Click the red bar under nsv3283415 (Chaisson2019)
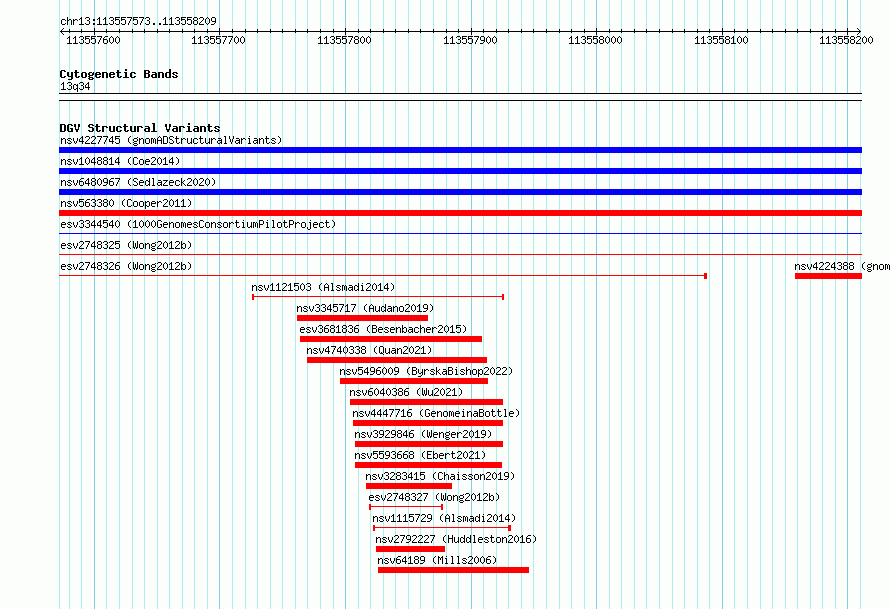This screenshot has width=890, height=609. point(409,486)
